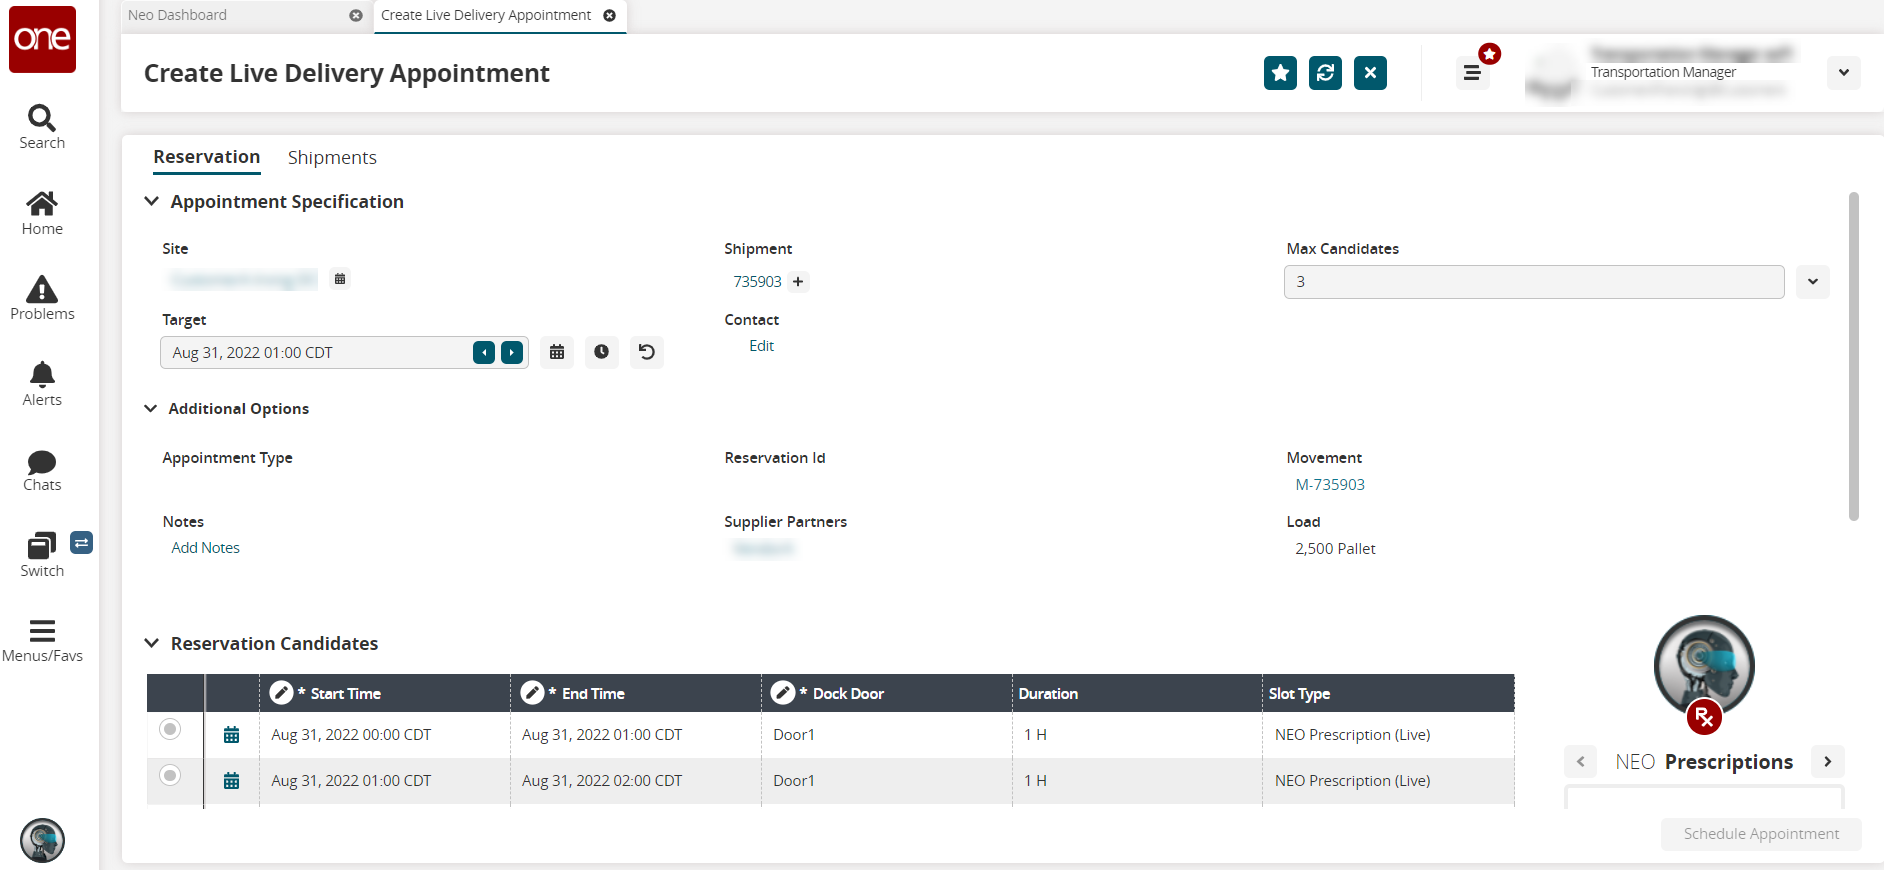Open the Max Candidates dropdown arrow
The image size is (1884, 870).
1812,282
